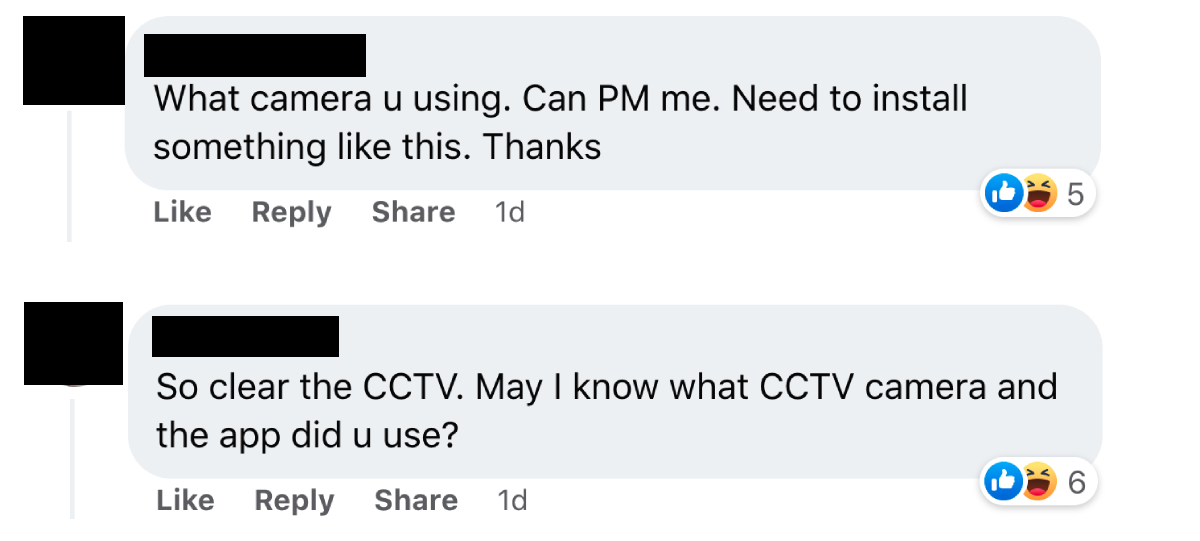Click the laughing emoji reaction beside count 6
Screen dimensions: 1200x541
coord(1040,482)
